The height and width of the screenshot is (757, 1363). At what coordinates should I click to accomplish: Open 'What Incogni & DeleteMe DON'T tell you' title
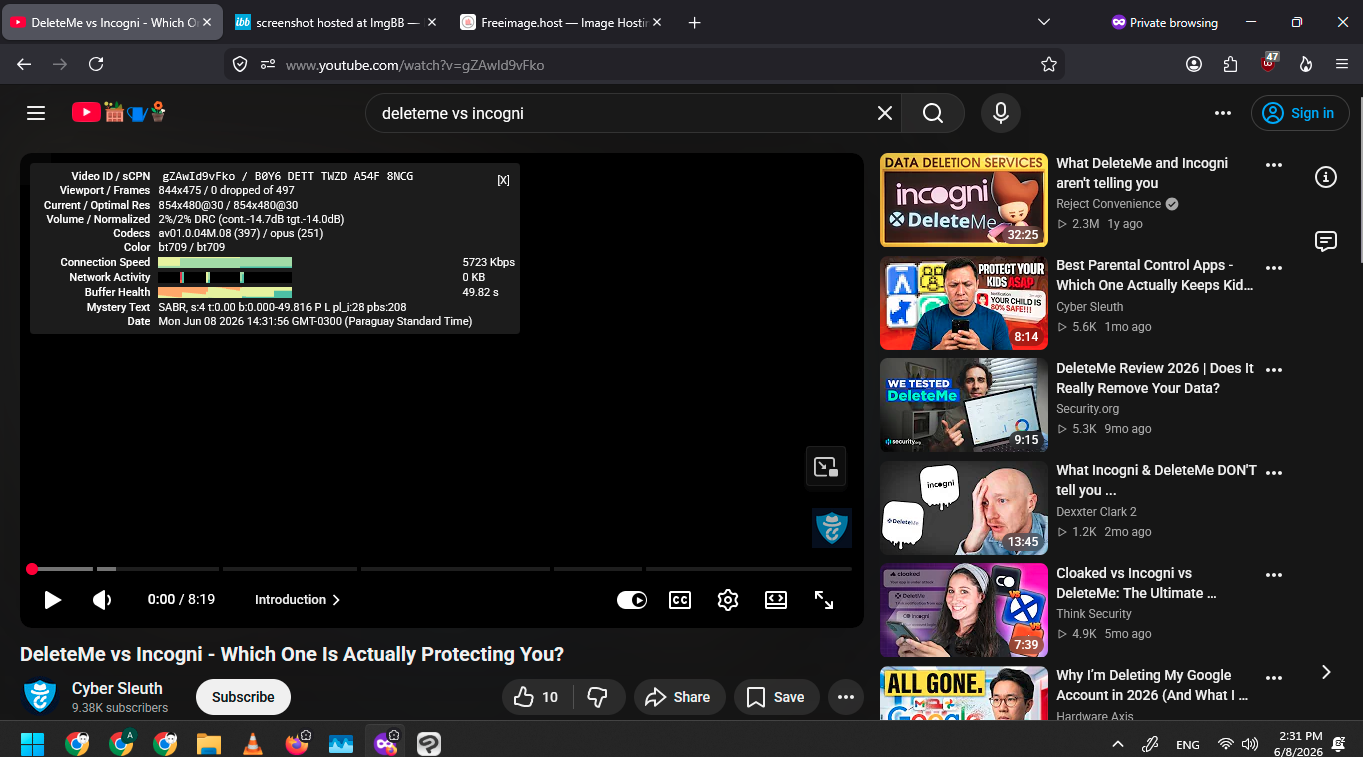click(1157, 480)
